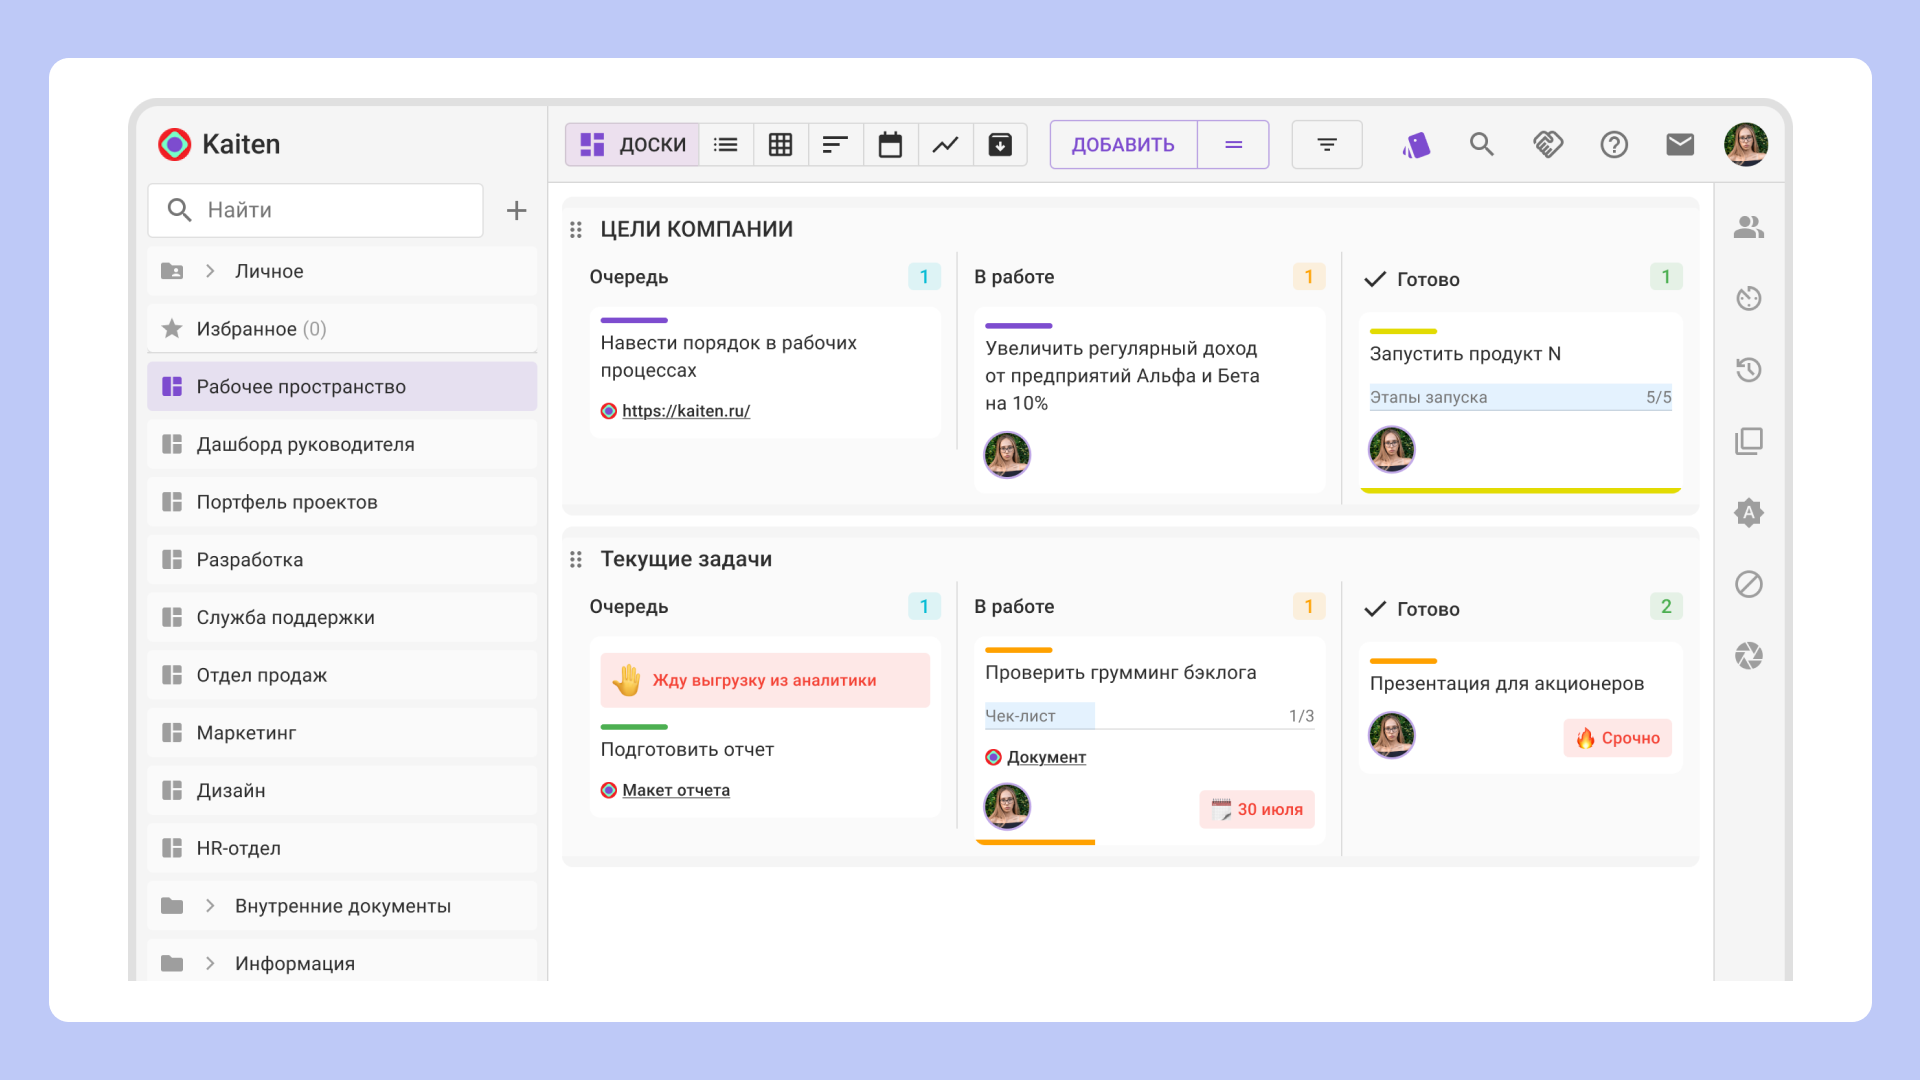Open the https://kaiten.ru/ link
Viewport: 1920px width, 1080px height.
(686, 411)
